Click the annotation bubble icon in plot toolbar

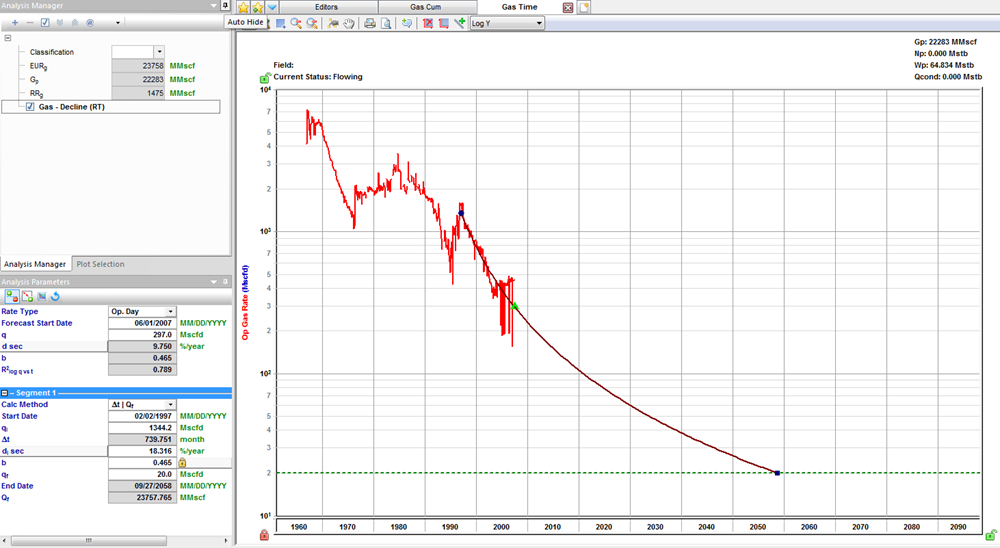[x=406, y=24]
